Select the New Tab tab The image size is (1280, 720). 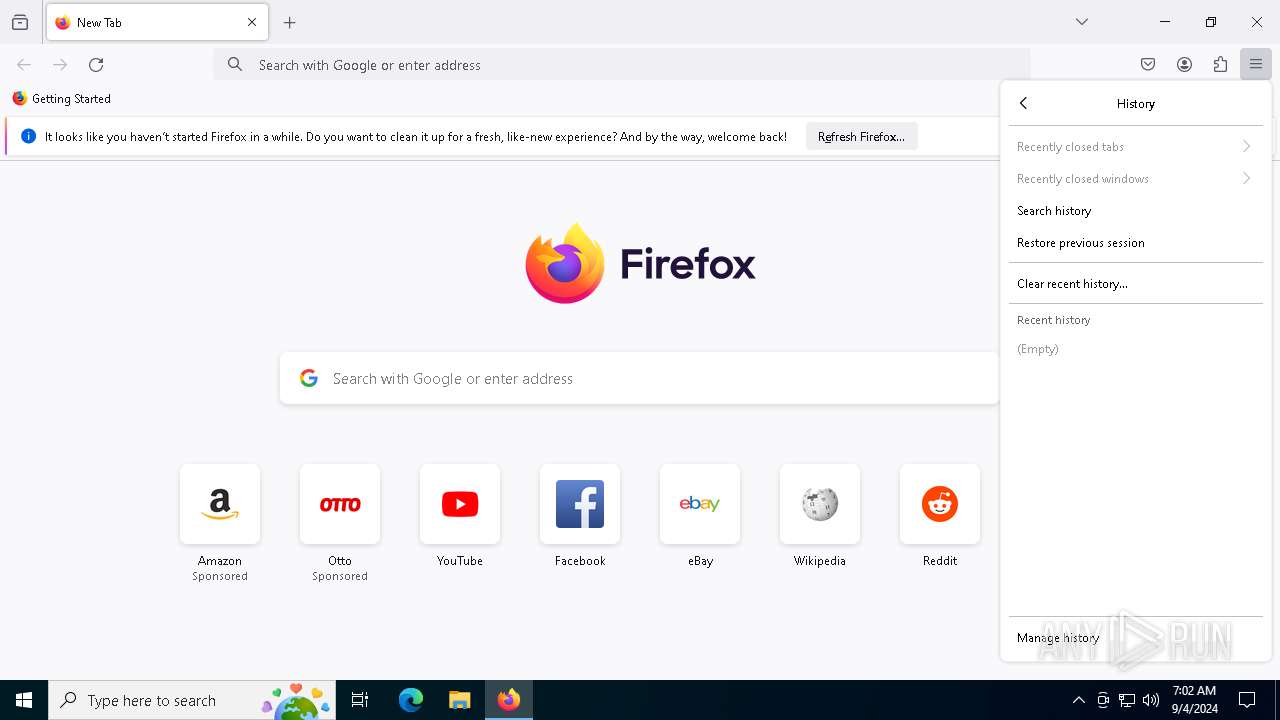[x=157, y=22]
